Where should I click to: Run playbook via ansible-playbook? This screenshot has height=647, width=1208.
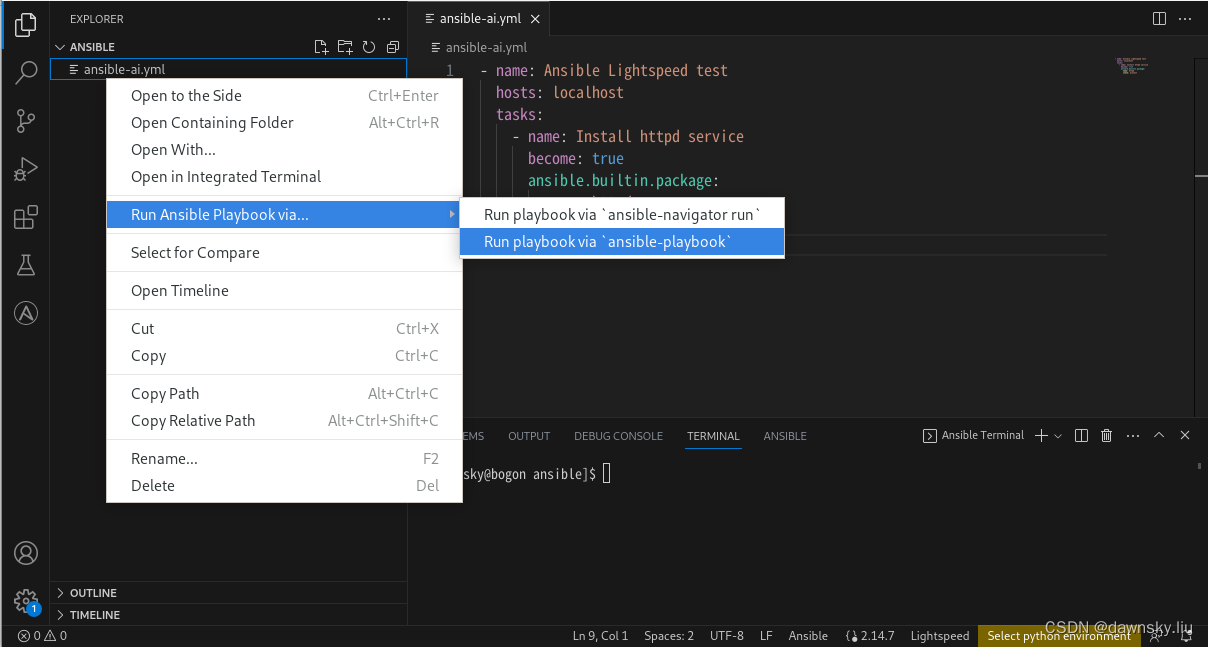(622, 241)
